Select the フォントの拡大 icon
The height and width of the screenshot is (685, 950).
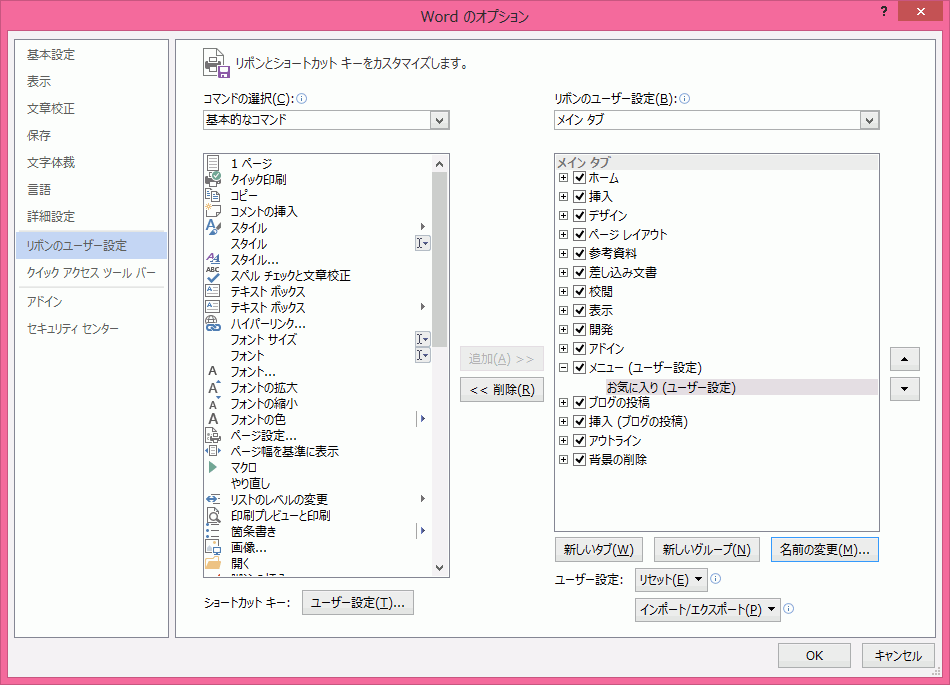(x=213, y=388)
